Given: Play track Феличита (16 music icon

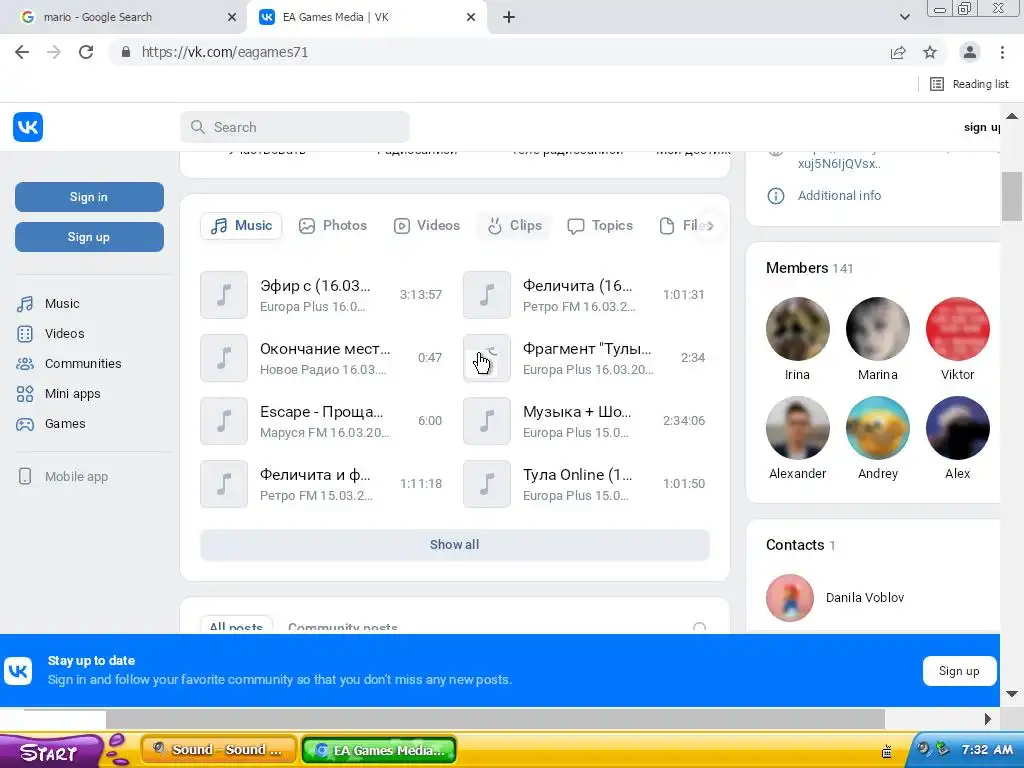Looking at the screenshot, I should click(x=487, y=295).
